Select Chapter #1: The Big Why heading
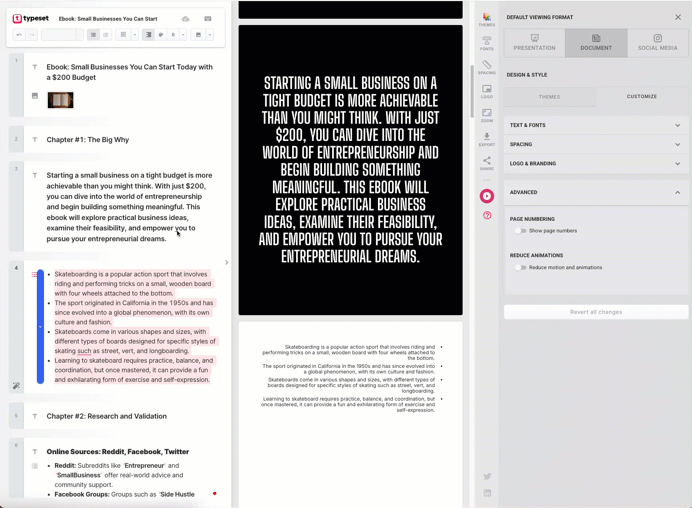Screen dimensions: 692x508 [88, 140]
